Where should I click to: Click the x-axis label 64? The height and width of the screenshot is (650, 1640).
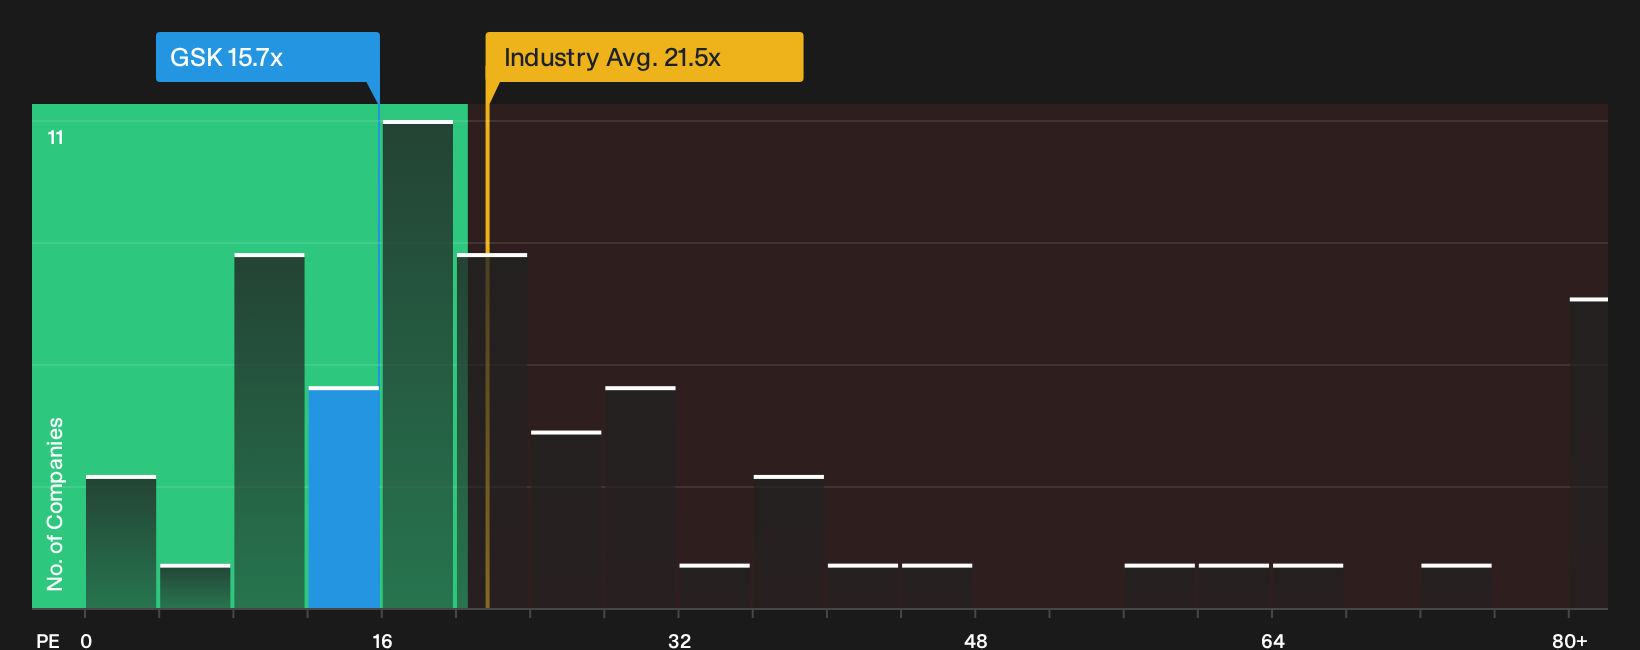click(1272, 640)
